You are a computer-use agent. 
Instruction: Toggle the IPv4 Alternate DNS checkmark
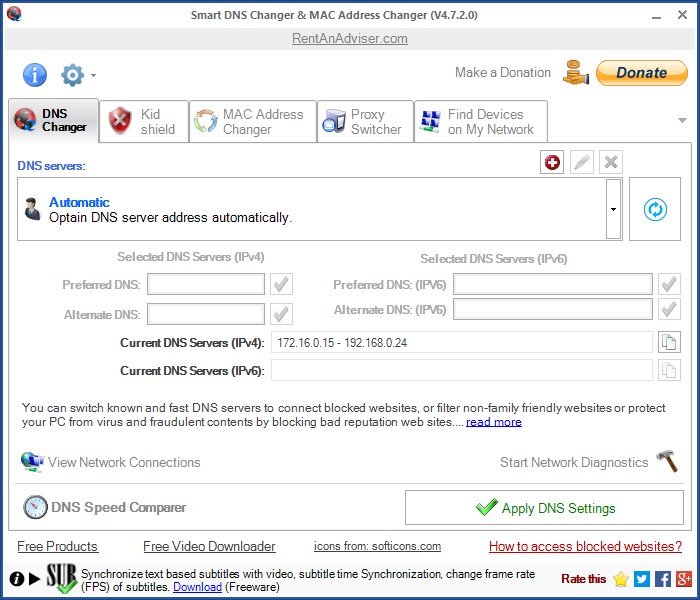(x=281, y=314)
